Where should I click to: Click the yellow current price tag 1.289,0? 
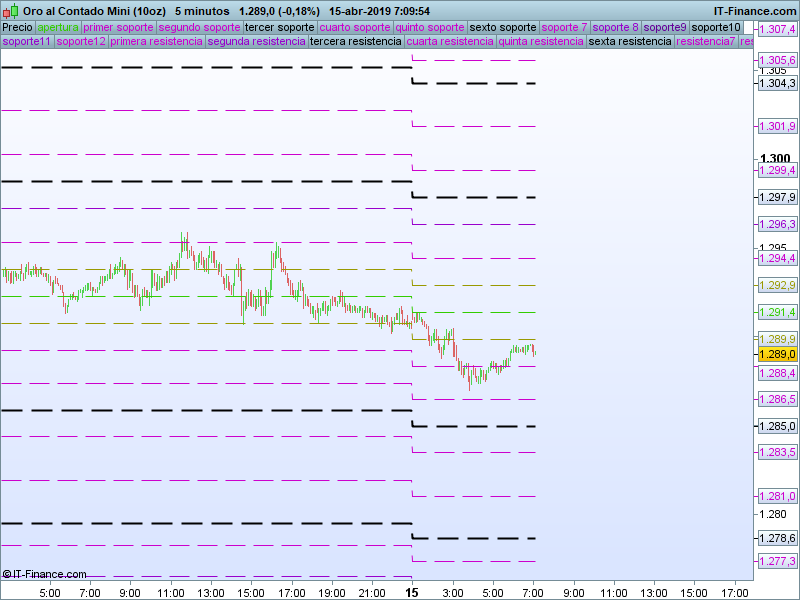pos(777,355)
